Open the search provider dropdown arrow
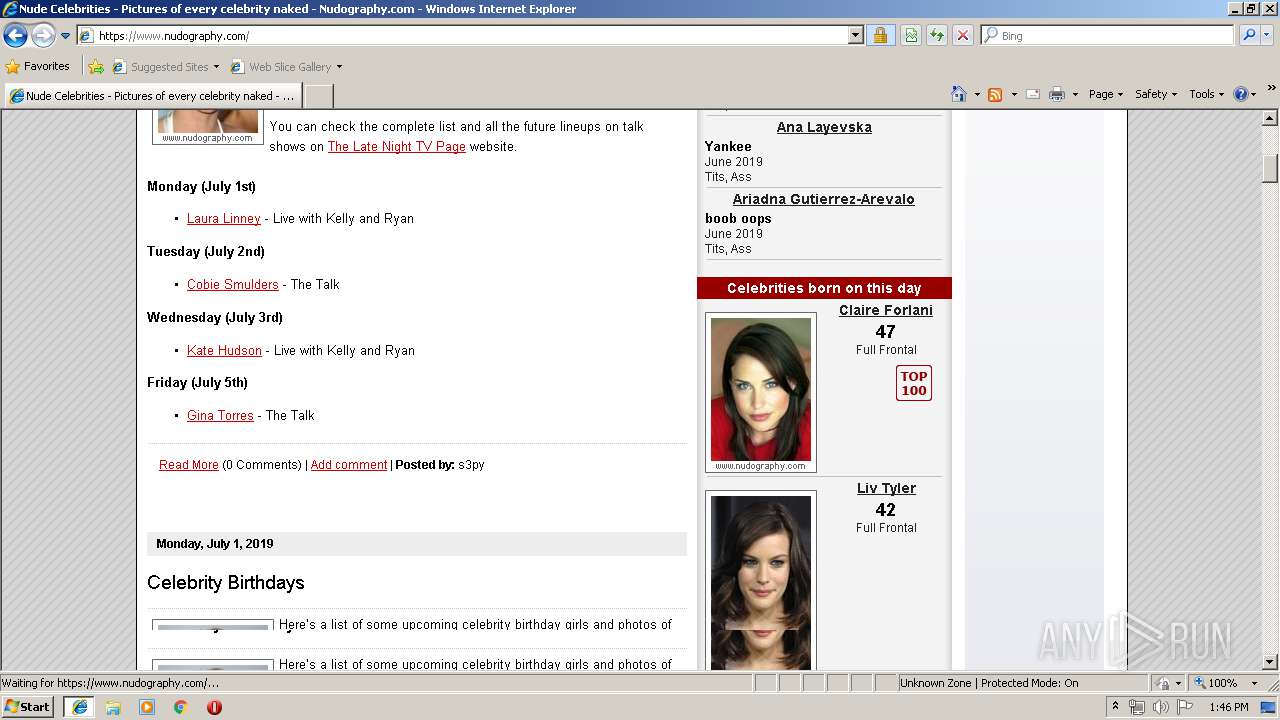The image size is (1280, 720). [x=1267, y=36]
